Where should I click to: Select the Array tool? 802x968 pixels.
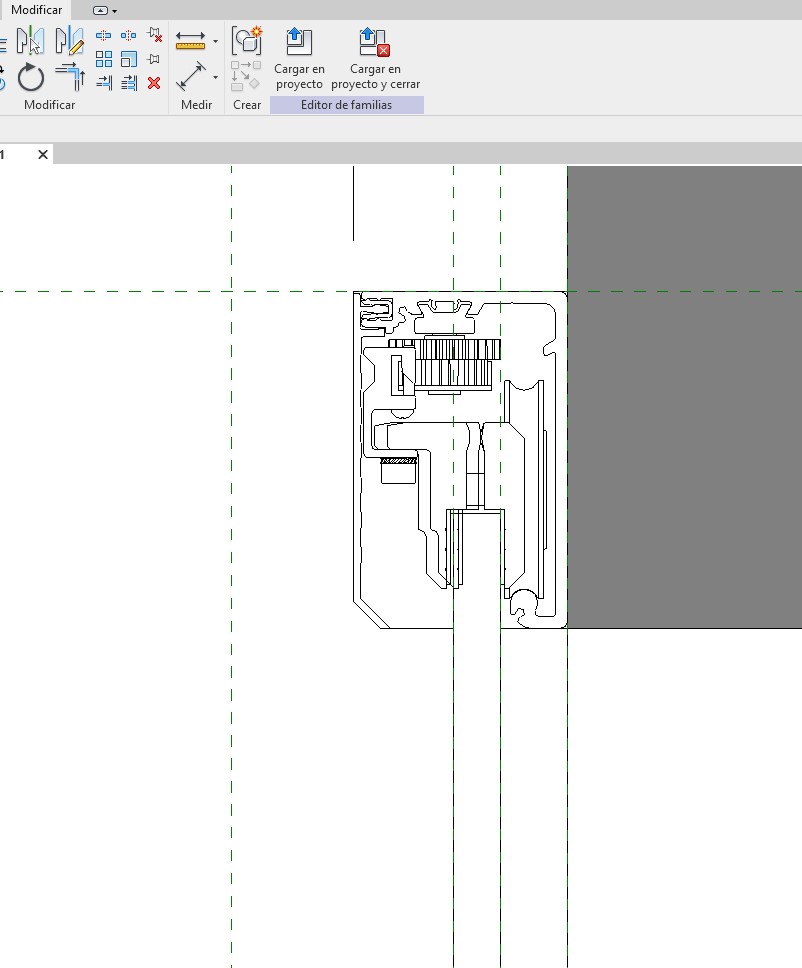point(104,60)
